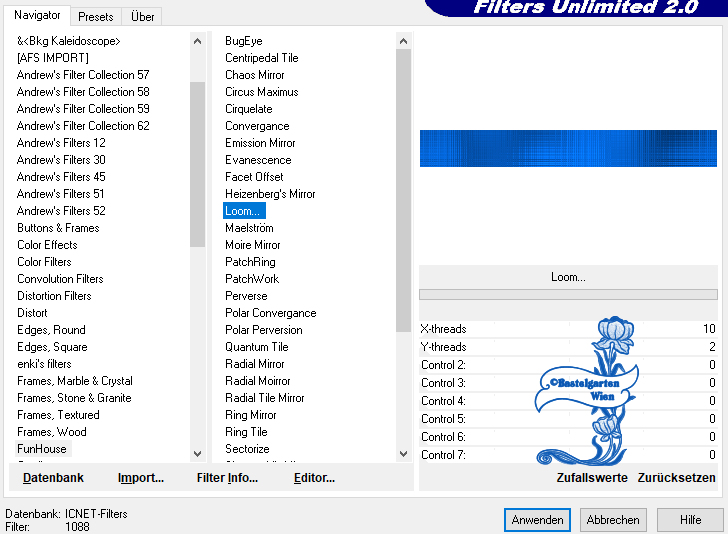Select the Navigator tab
Screen dimensions: 728x534
tap(37, 15)
